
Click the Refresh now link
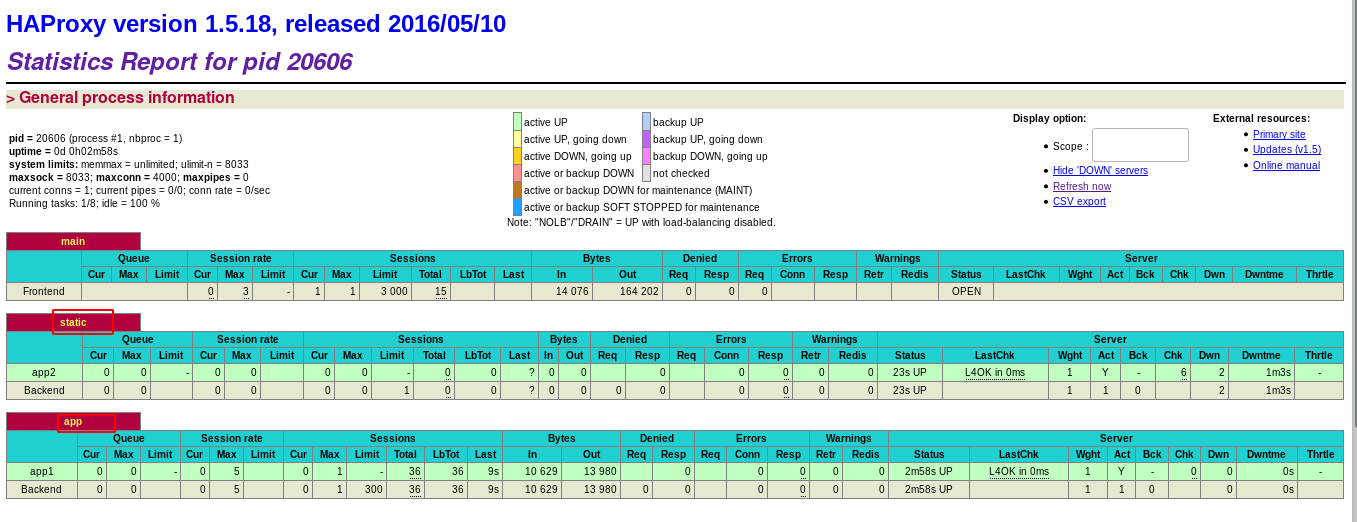(1082, 186)
